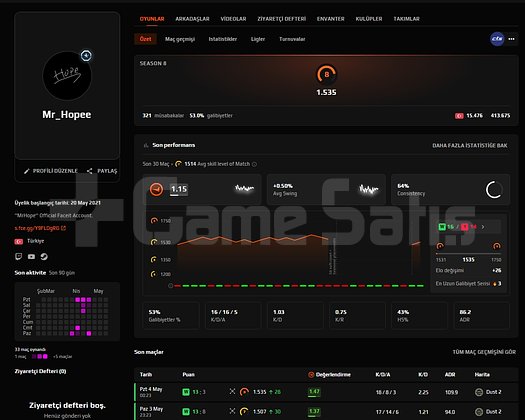Open the three-dots more options menu

511,39
